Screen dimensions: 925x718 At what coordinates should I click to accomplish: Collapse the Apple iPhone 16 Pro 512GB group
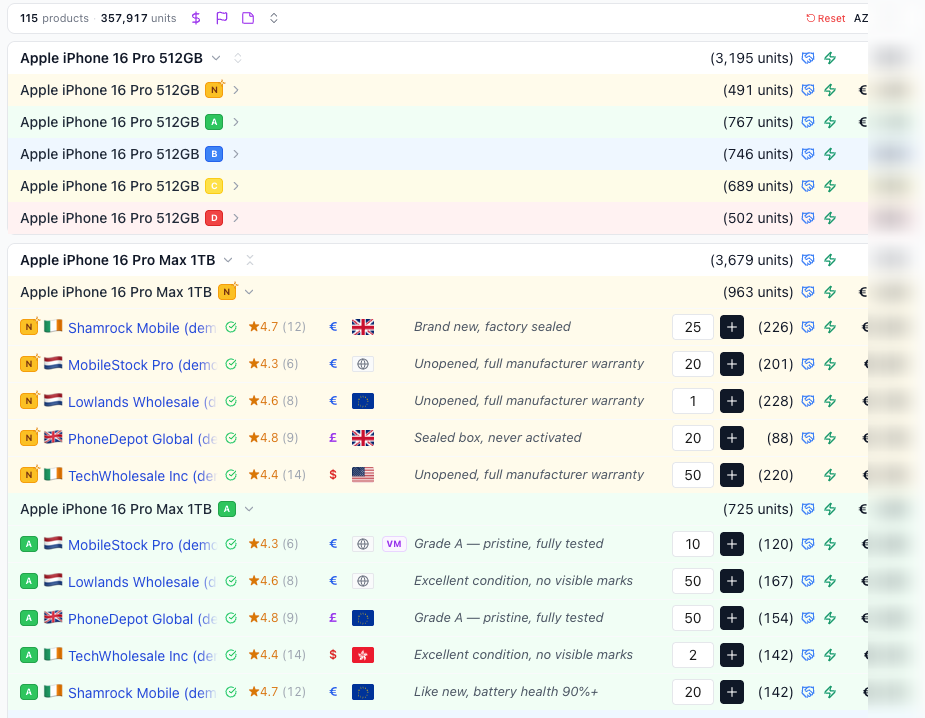tap(216, 58)
